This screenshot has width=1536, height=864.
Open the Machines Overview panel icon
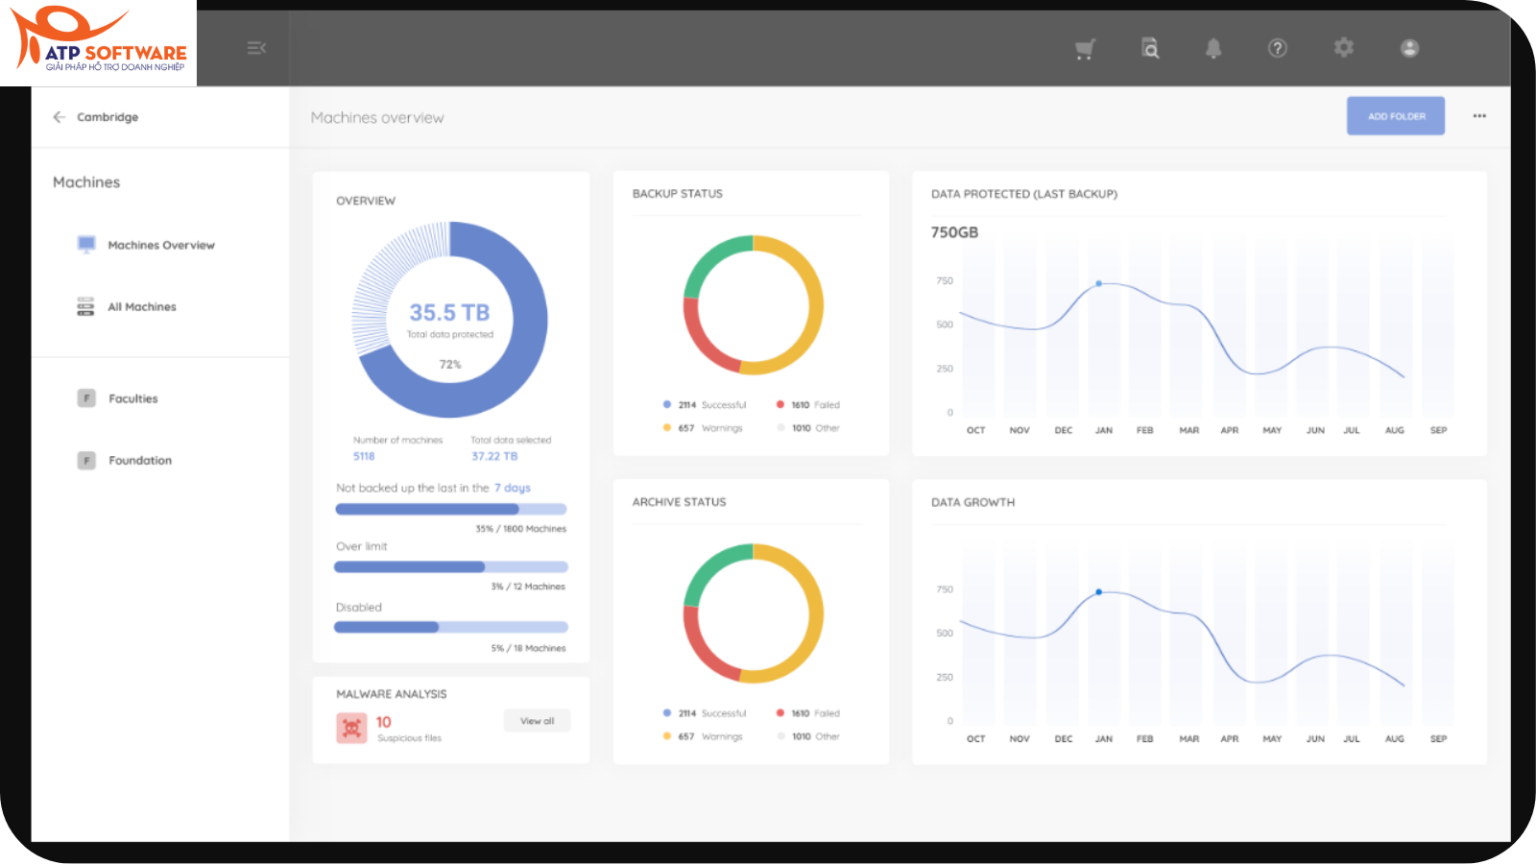85,244
